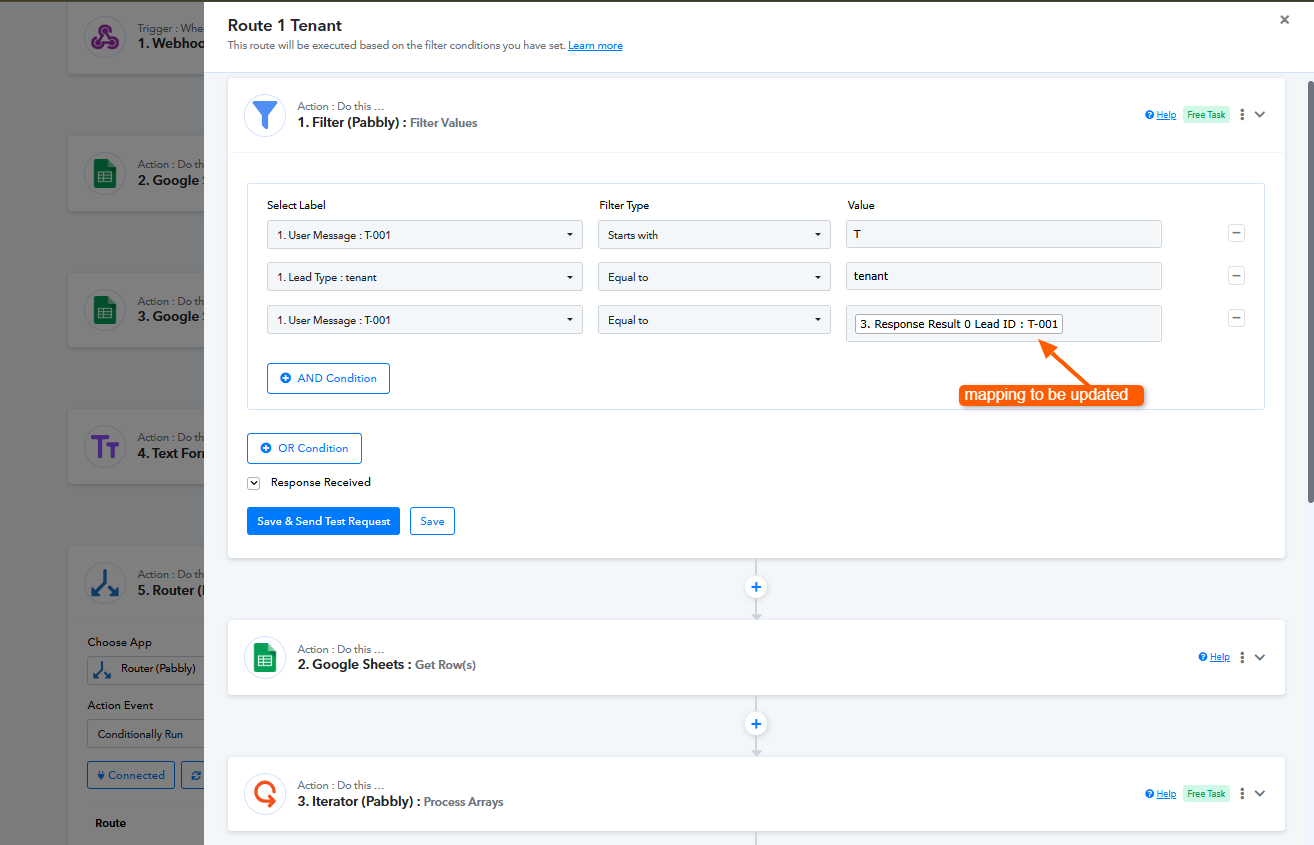Open the Action Event 'Conditionally Run' dropdown in background
Viewport: 1314px width, 845px height.
tap(146, 734)
